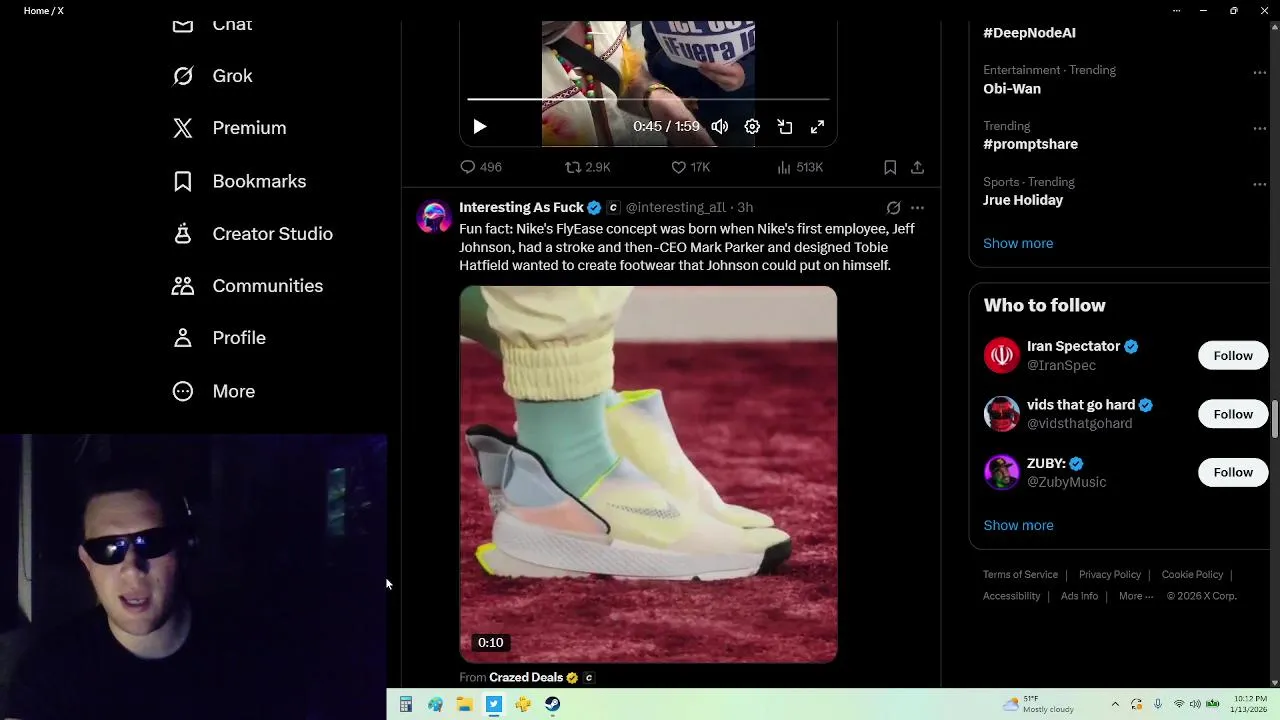Screen dimensions: 1280x720
Task: Switch to the Twitter taskbar app
Action: click(494, 704)
